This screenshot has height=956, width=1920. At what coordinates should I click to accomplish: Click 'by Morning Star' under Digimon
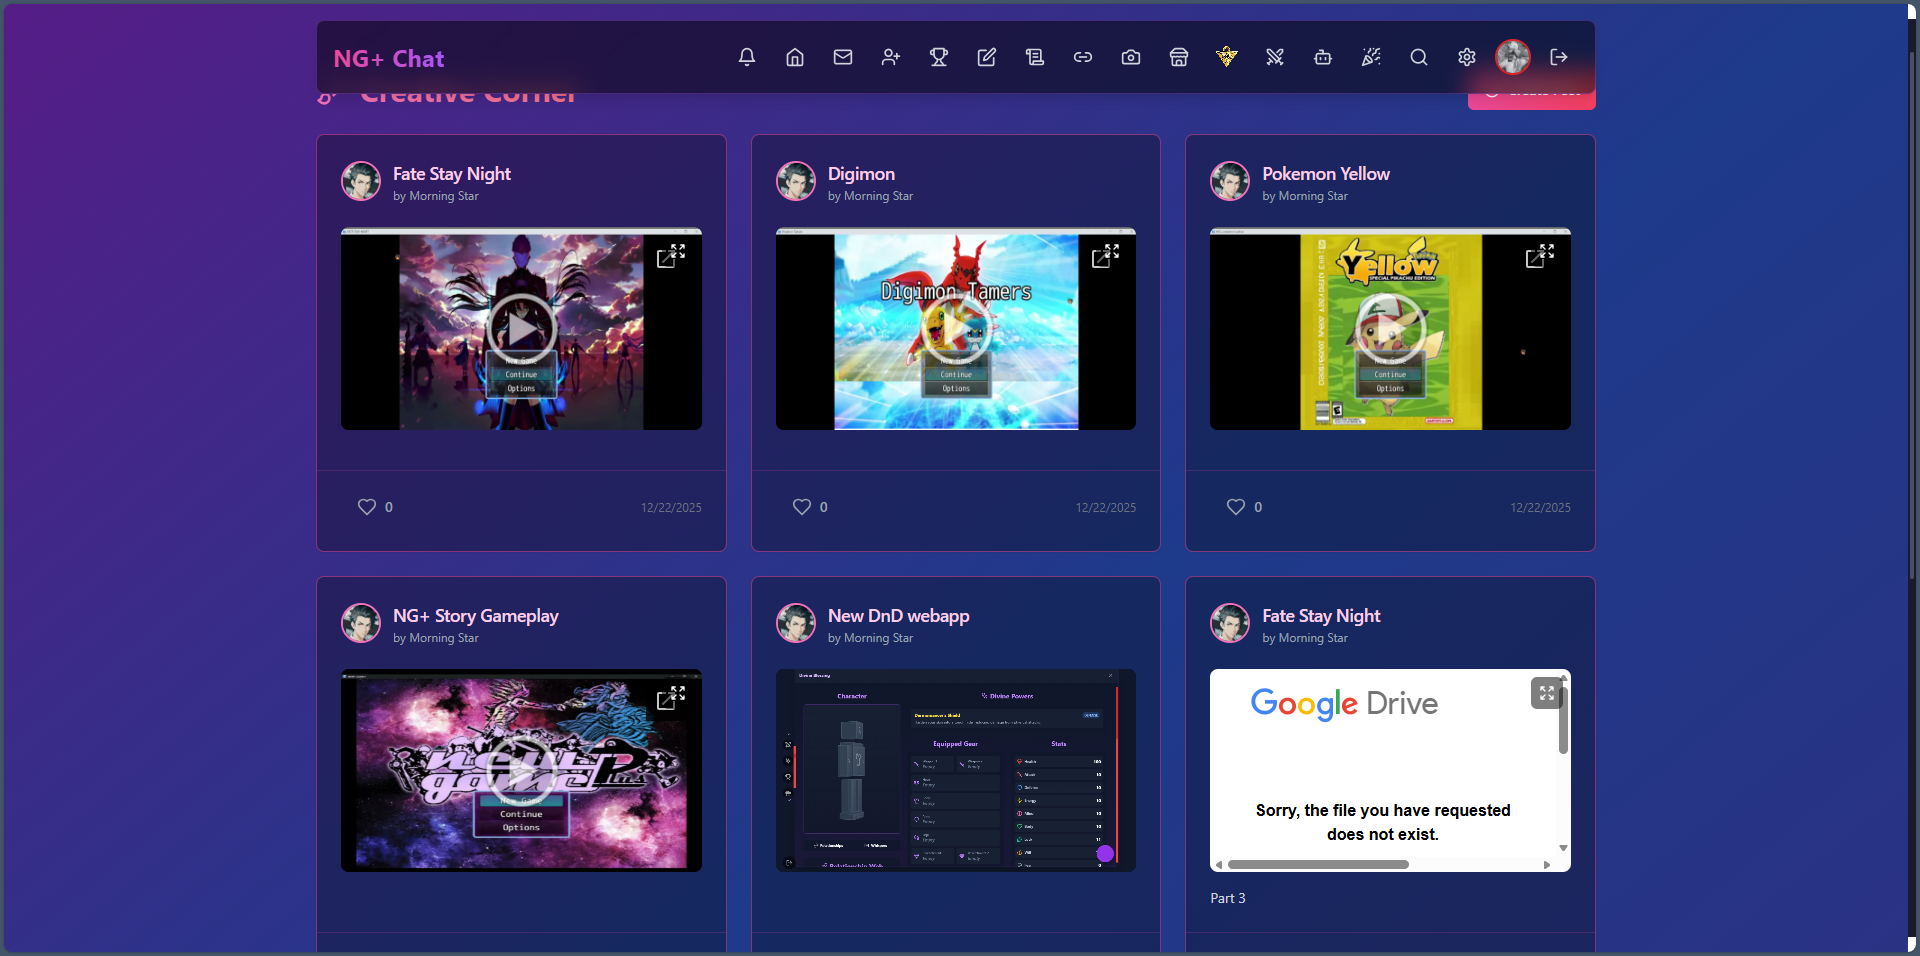[870, 196]
